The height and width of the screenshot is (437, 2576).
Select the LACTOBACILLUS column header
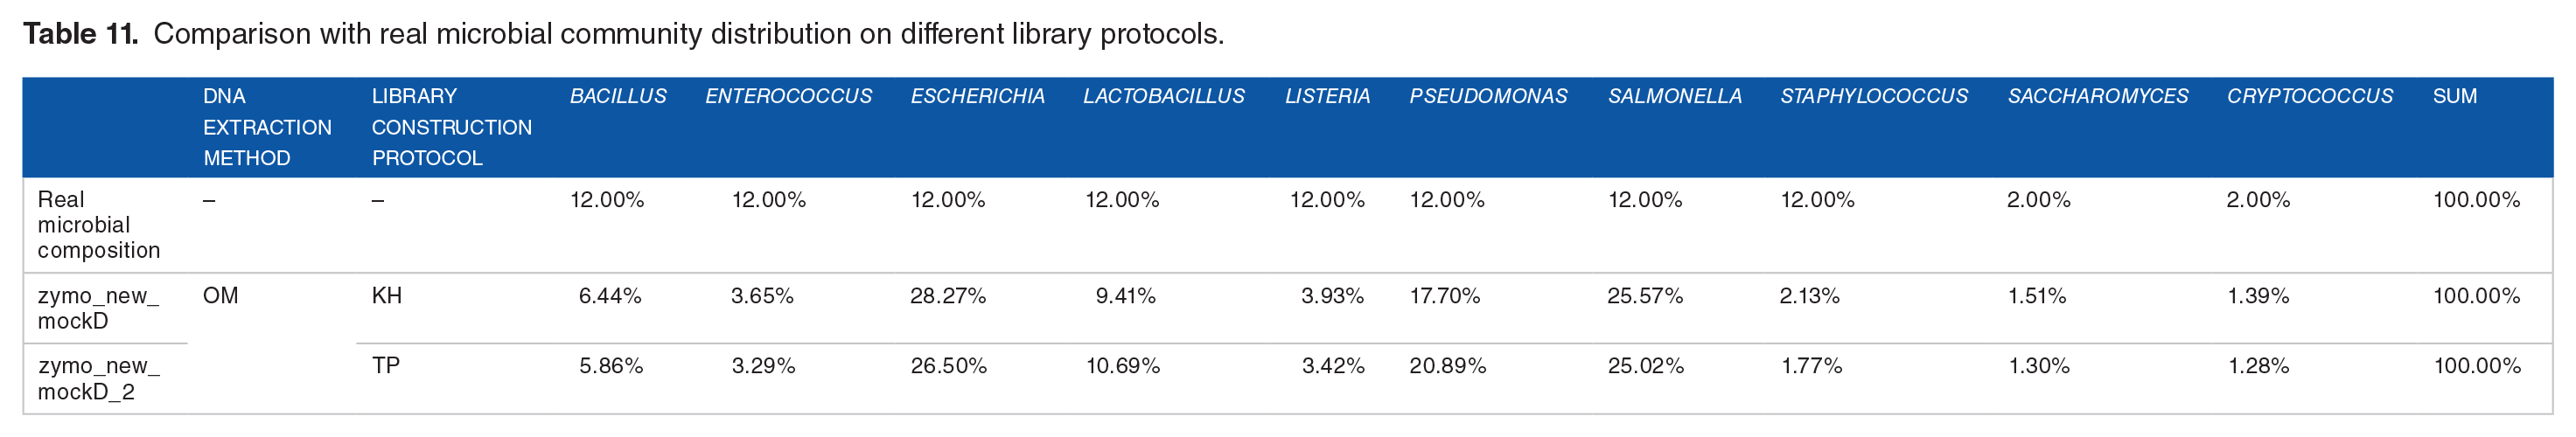[1164, 96]
